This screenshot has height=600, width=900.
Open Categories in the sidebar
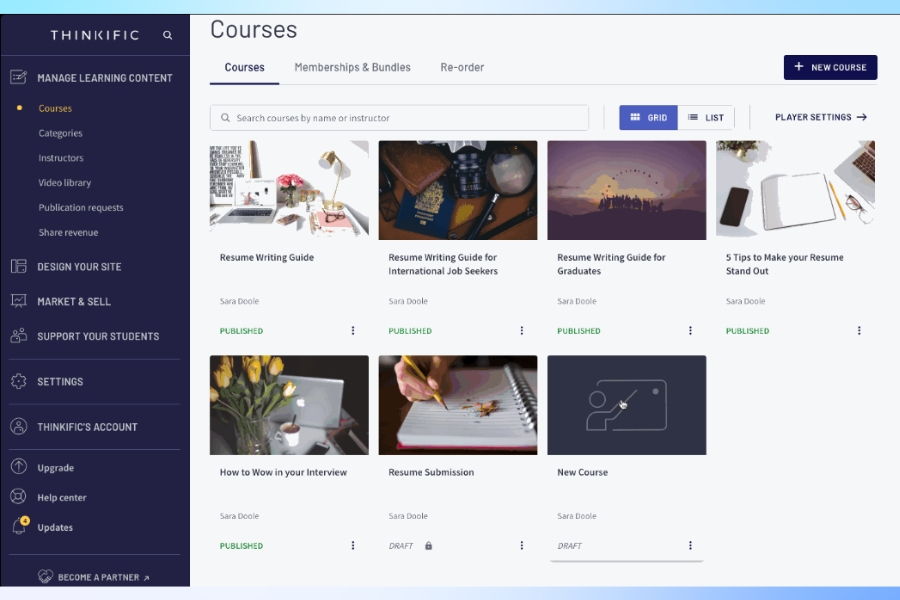point(60,133)
